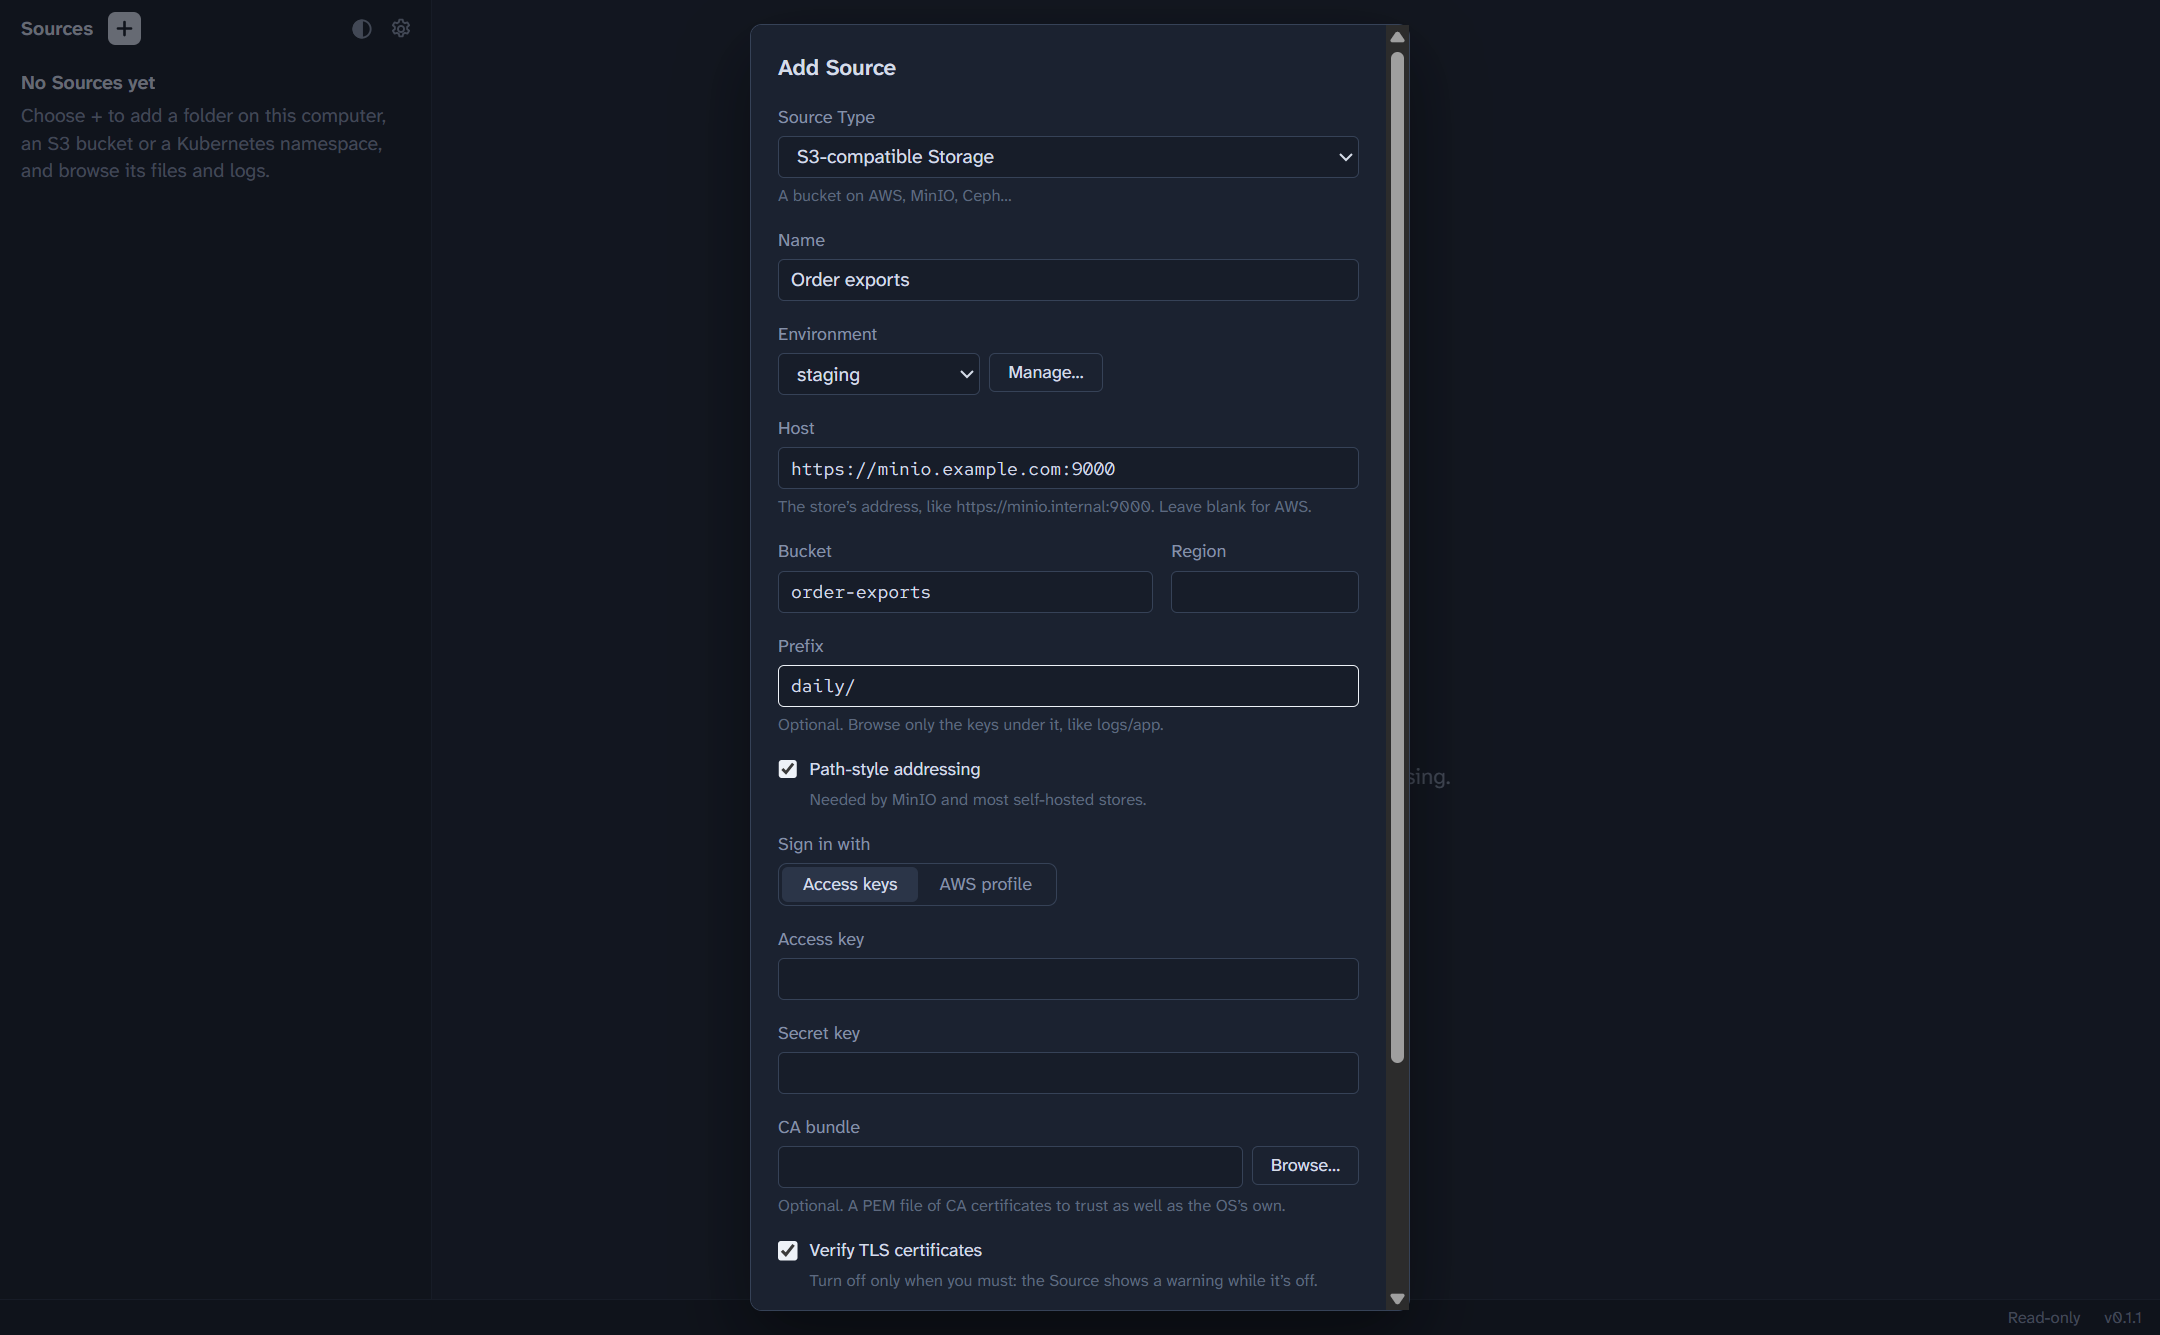Click the CA bundle path field
The image size is (2160, 1335).
1010,1167
